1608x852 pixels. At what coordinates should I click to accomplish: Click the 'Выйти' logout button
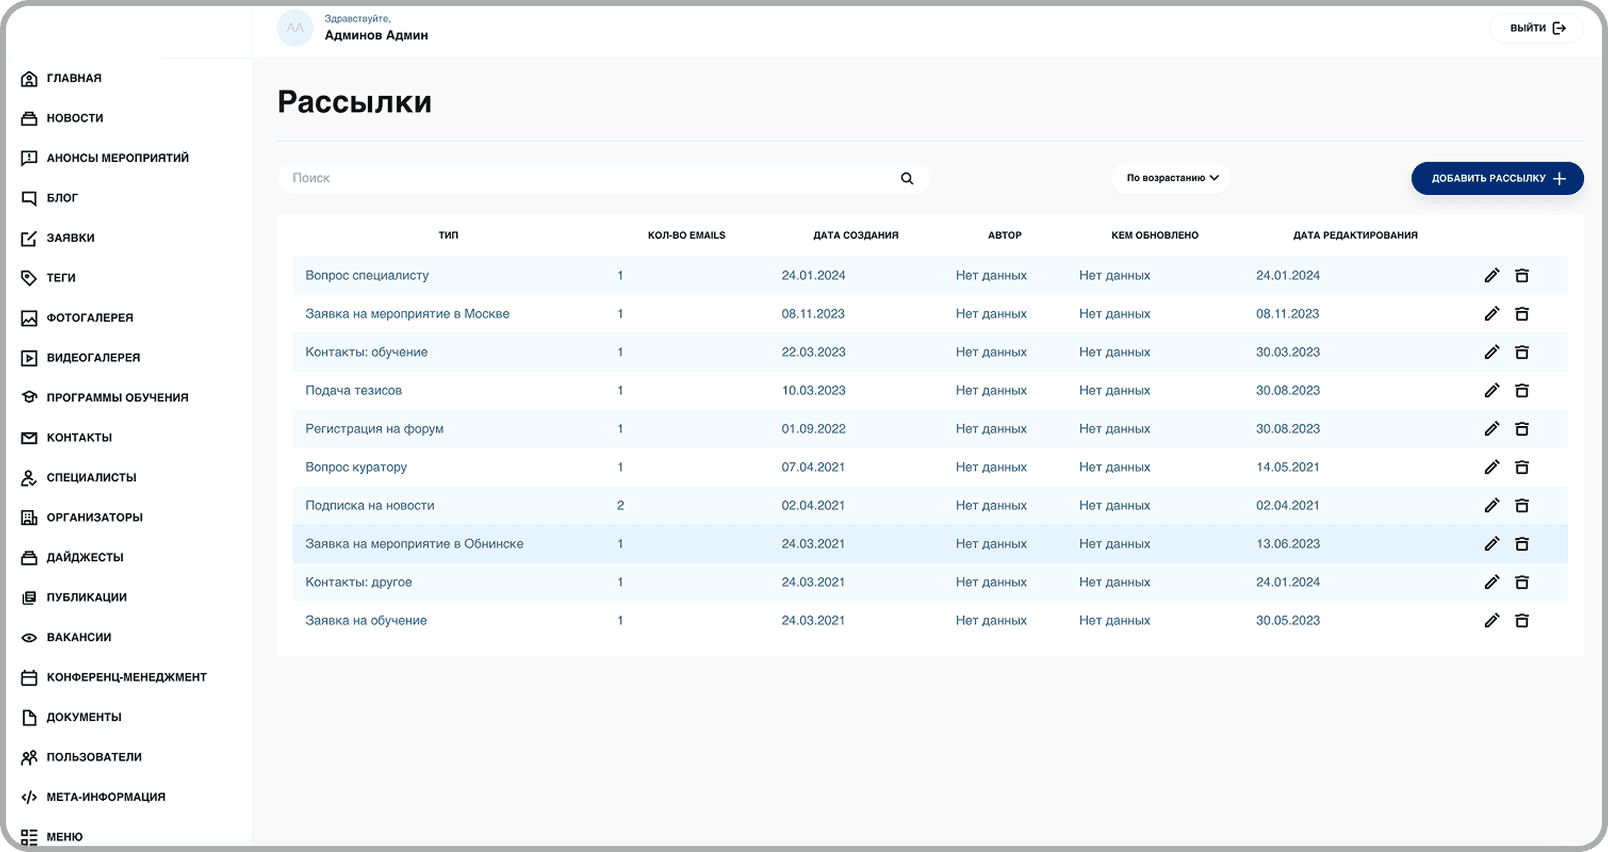(x=1537, y=28)
